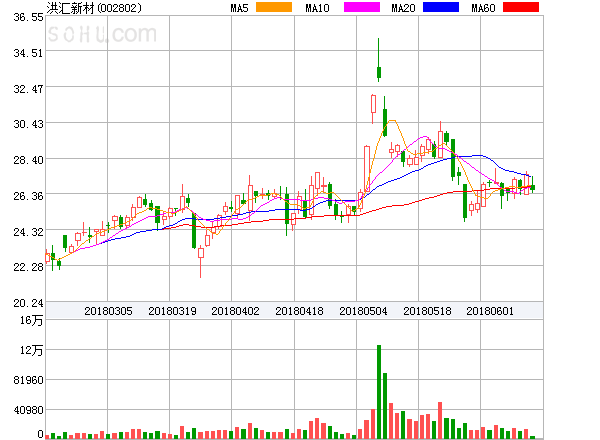
Task: Click the 20180402 date label
Action: click(x=235, y=311)
